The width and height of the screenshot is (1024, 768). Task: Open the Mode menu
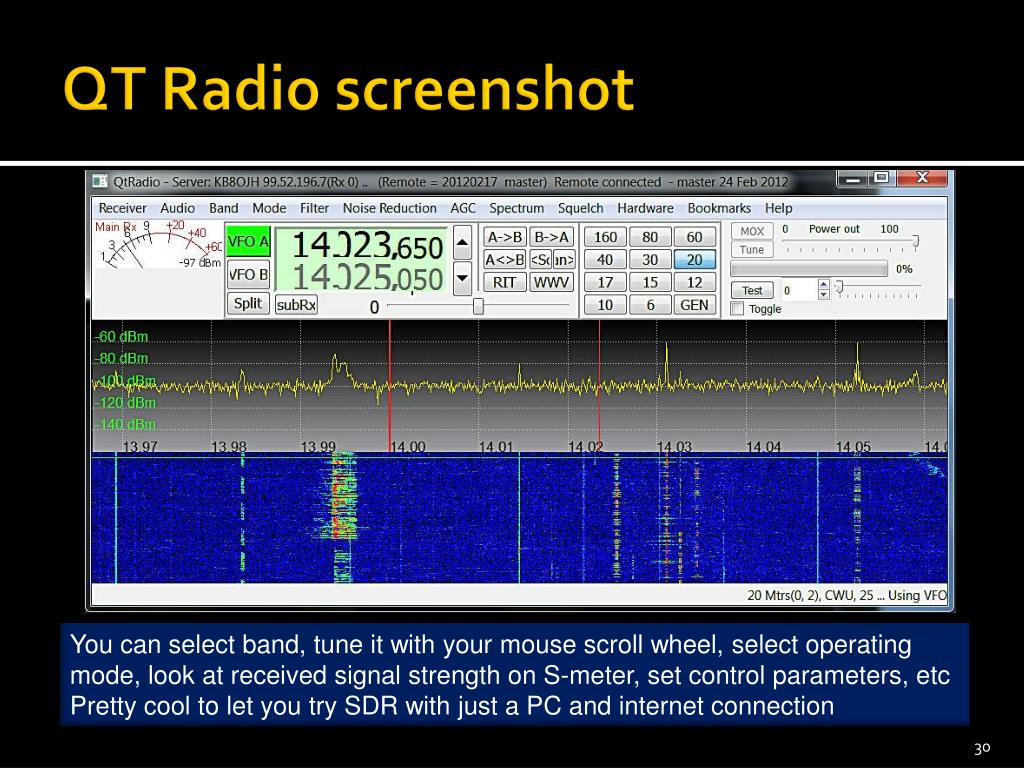point(269,208)
